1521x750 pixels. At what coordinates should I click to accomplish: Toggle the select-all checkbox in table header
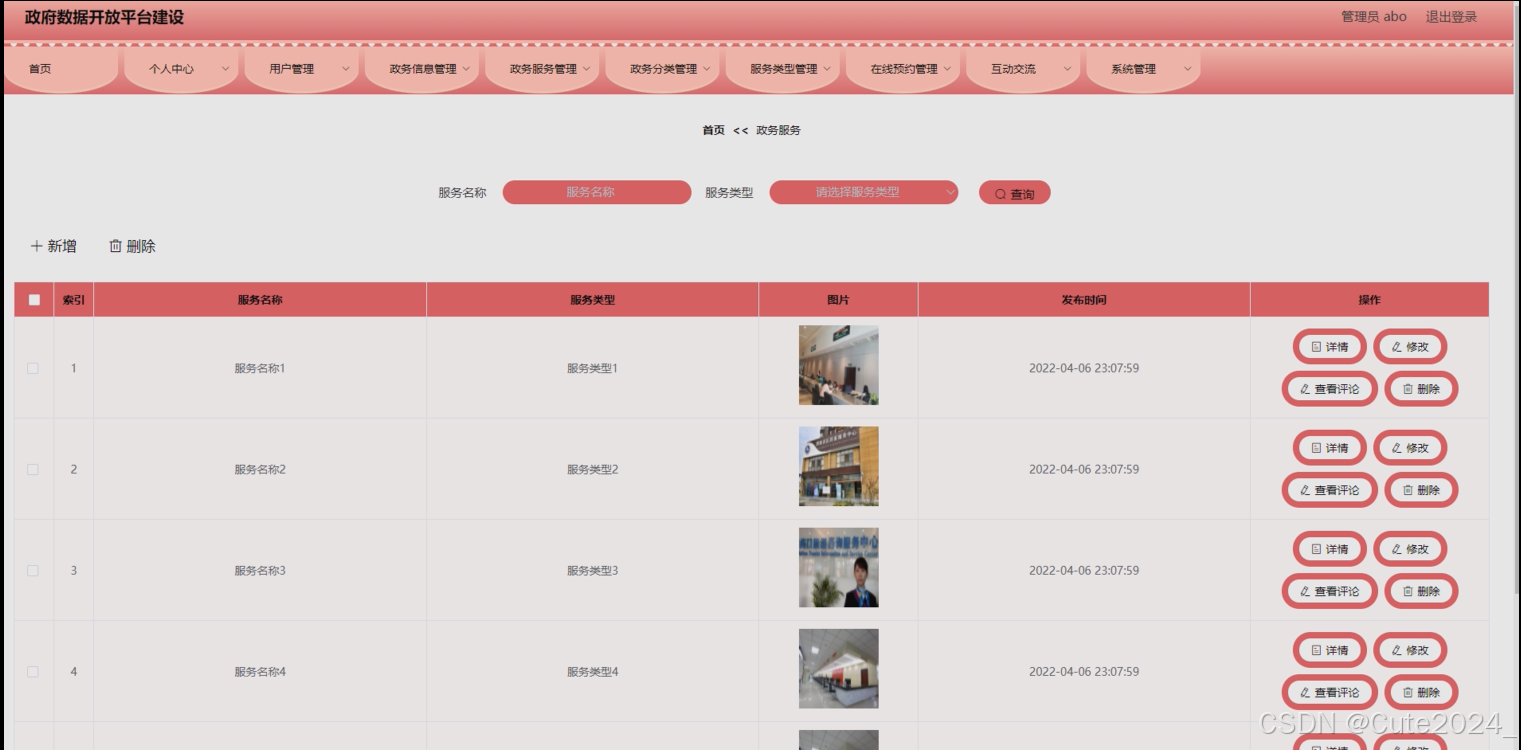(x=34, y=300)
